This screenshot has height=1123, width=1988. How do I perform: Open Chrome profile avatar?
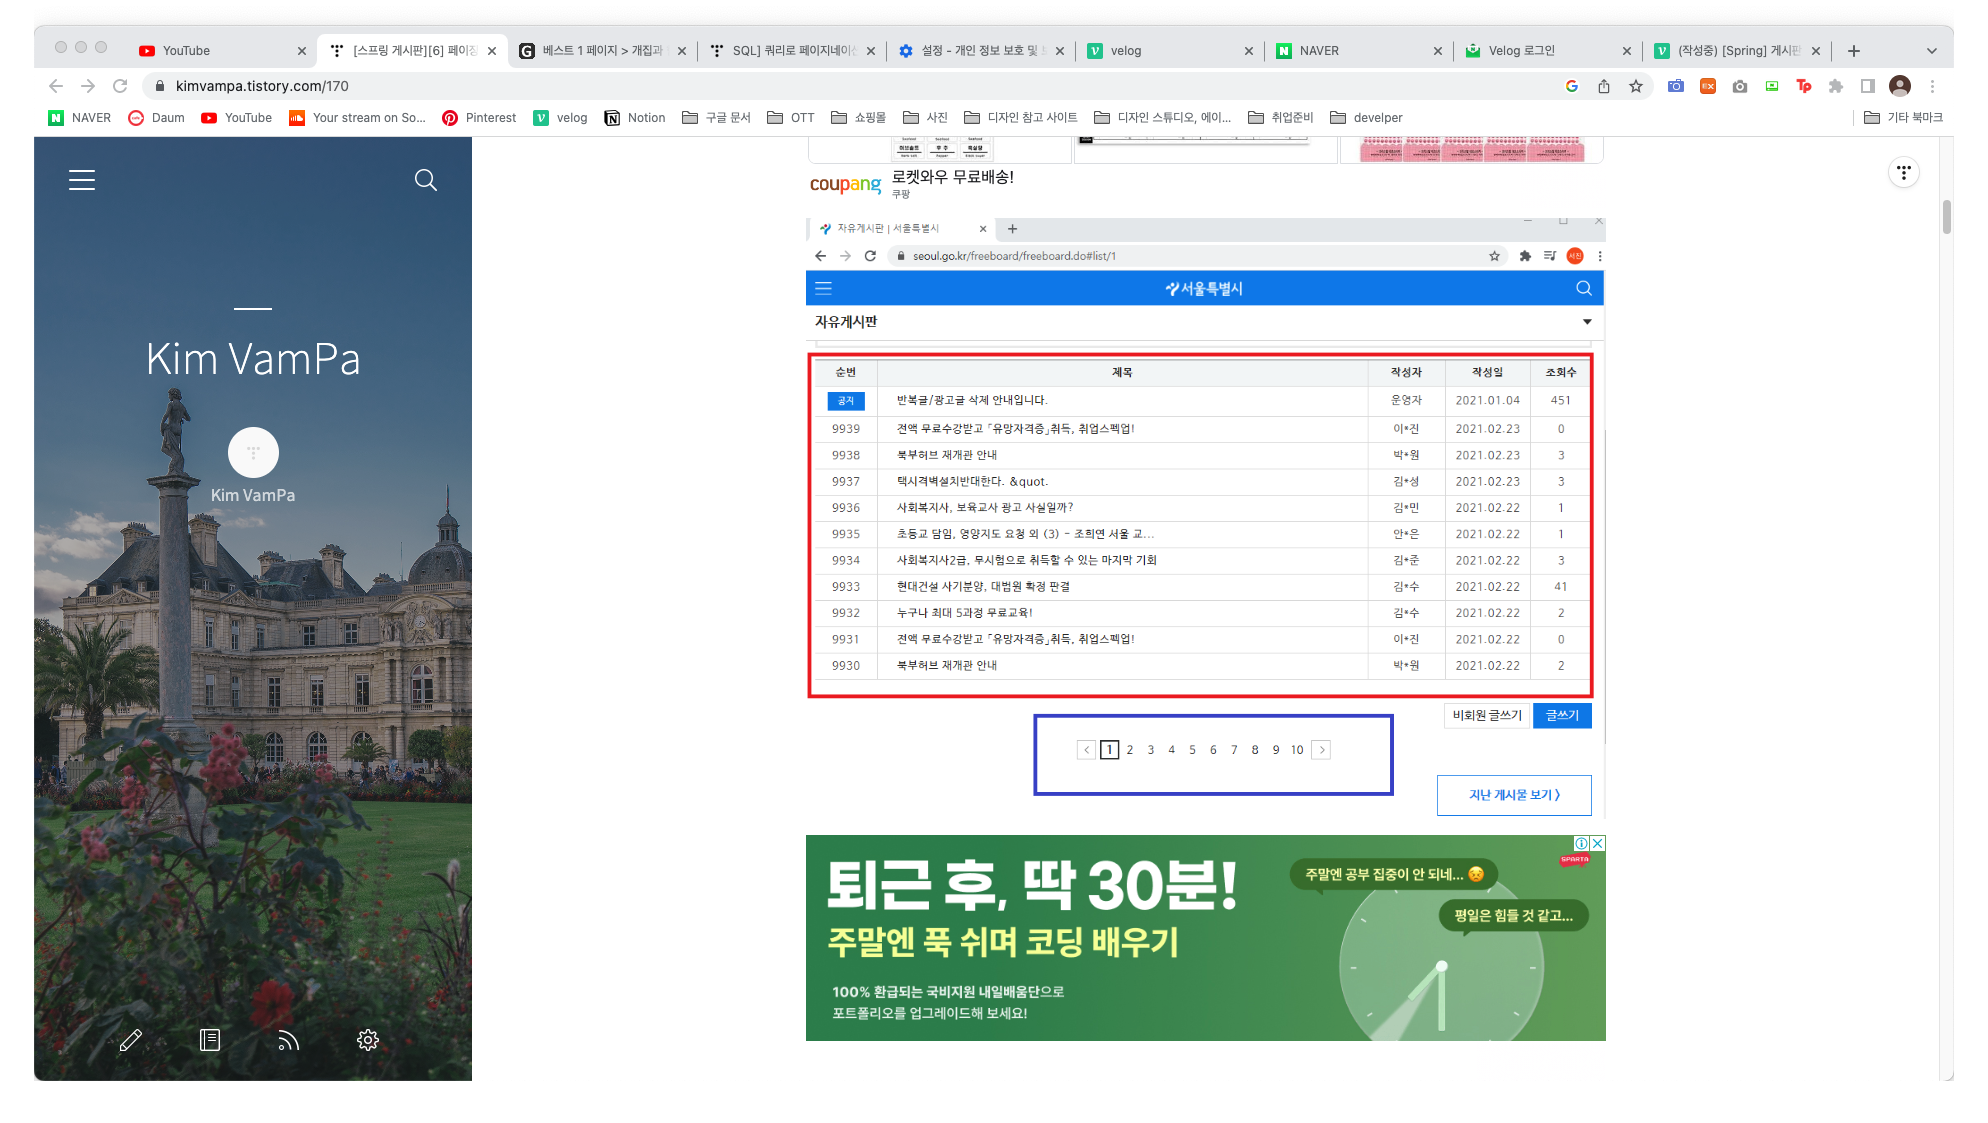1900,86
